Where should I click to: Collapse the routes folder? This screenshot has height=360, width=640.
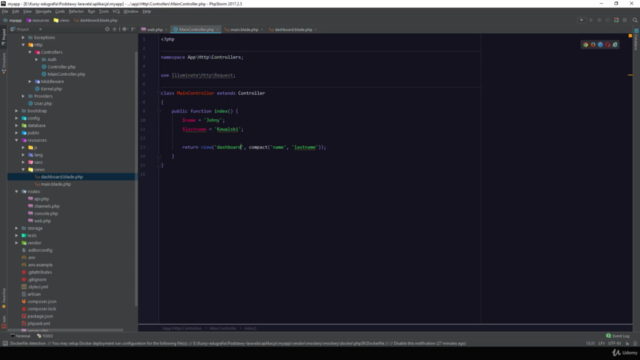pos(17,192)
